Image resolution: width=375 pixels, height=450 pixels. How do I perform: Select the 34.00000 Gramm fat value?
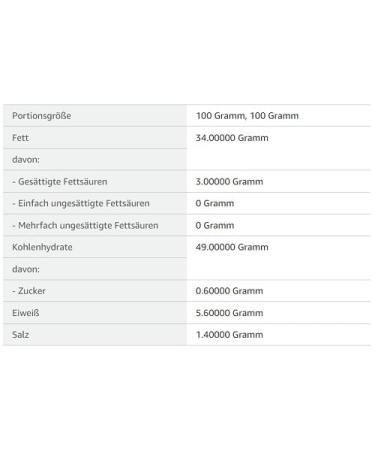coord(232,138)
